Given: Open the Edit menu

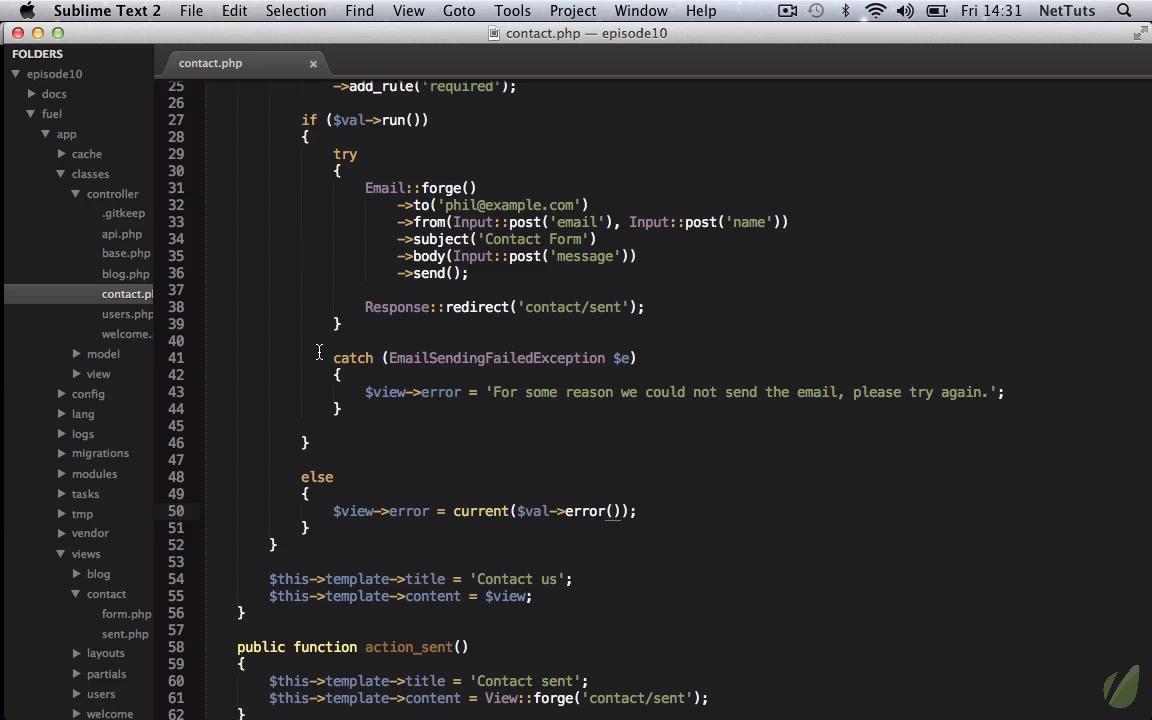Looking at the screenshot, I should pos(234,10).
